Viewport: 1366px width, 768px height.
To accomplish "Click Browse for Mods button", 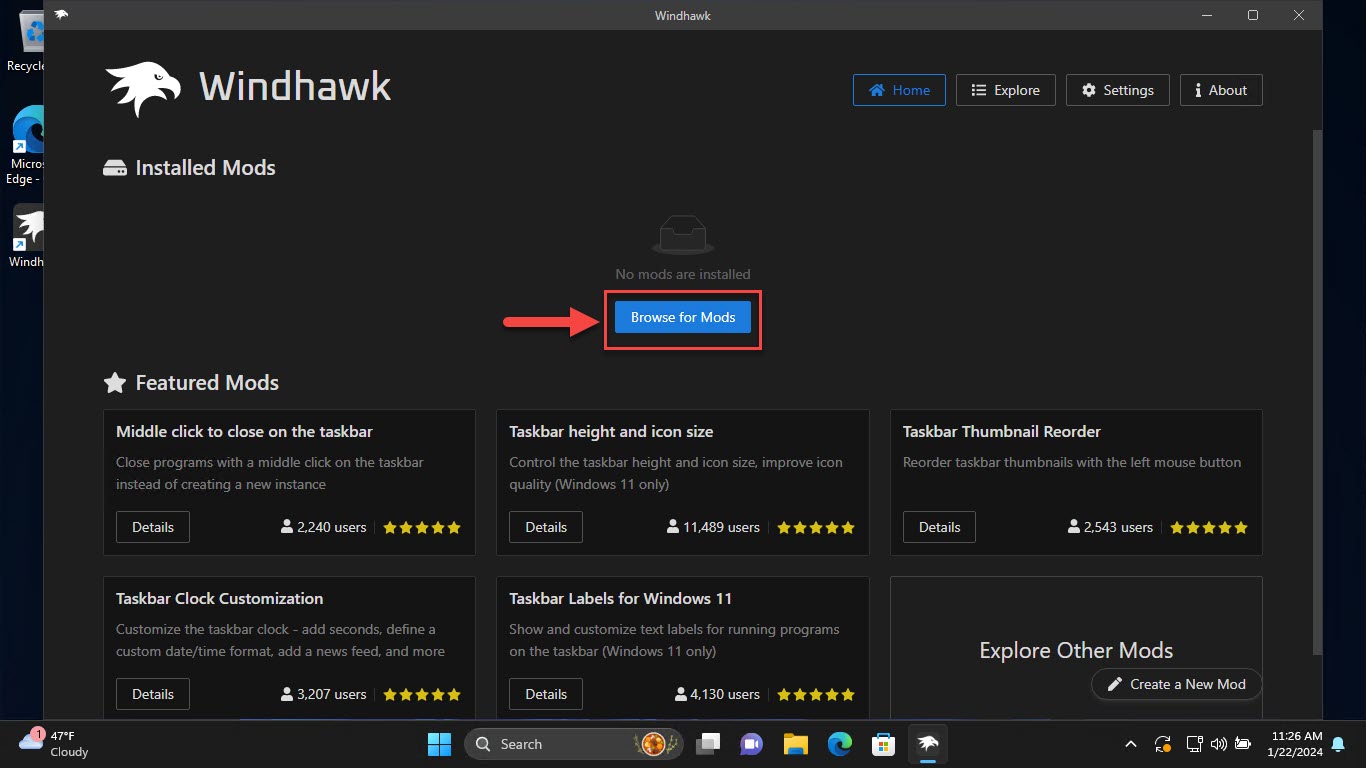I will coord(683,317).
